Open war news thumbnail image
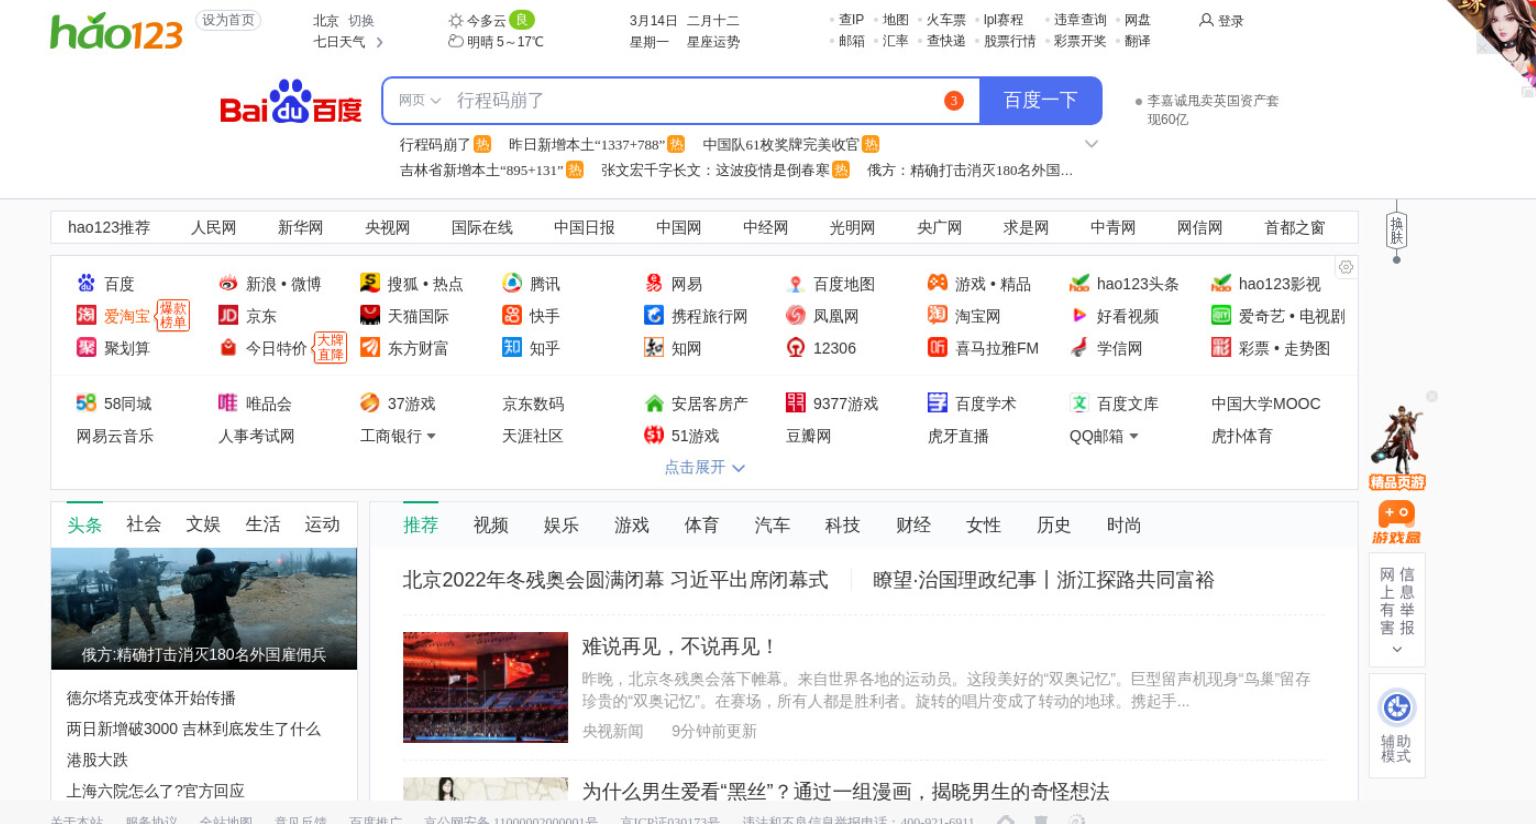Screen dimensions: 1536x824 coord(204,608)
